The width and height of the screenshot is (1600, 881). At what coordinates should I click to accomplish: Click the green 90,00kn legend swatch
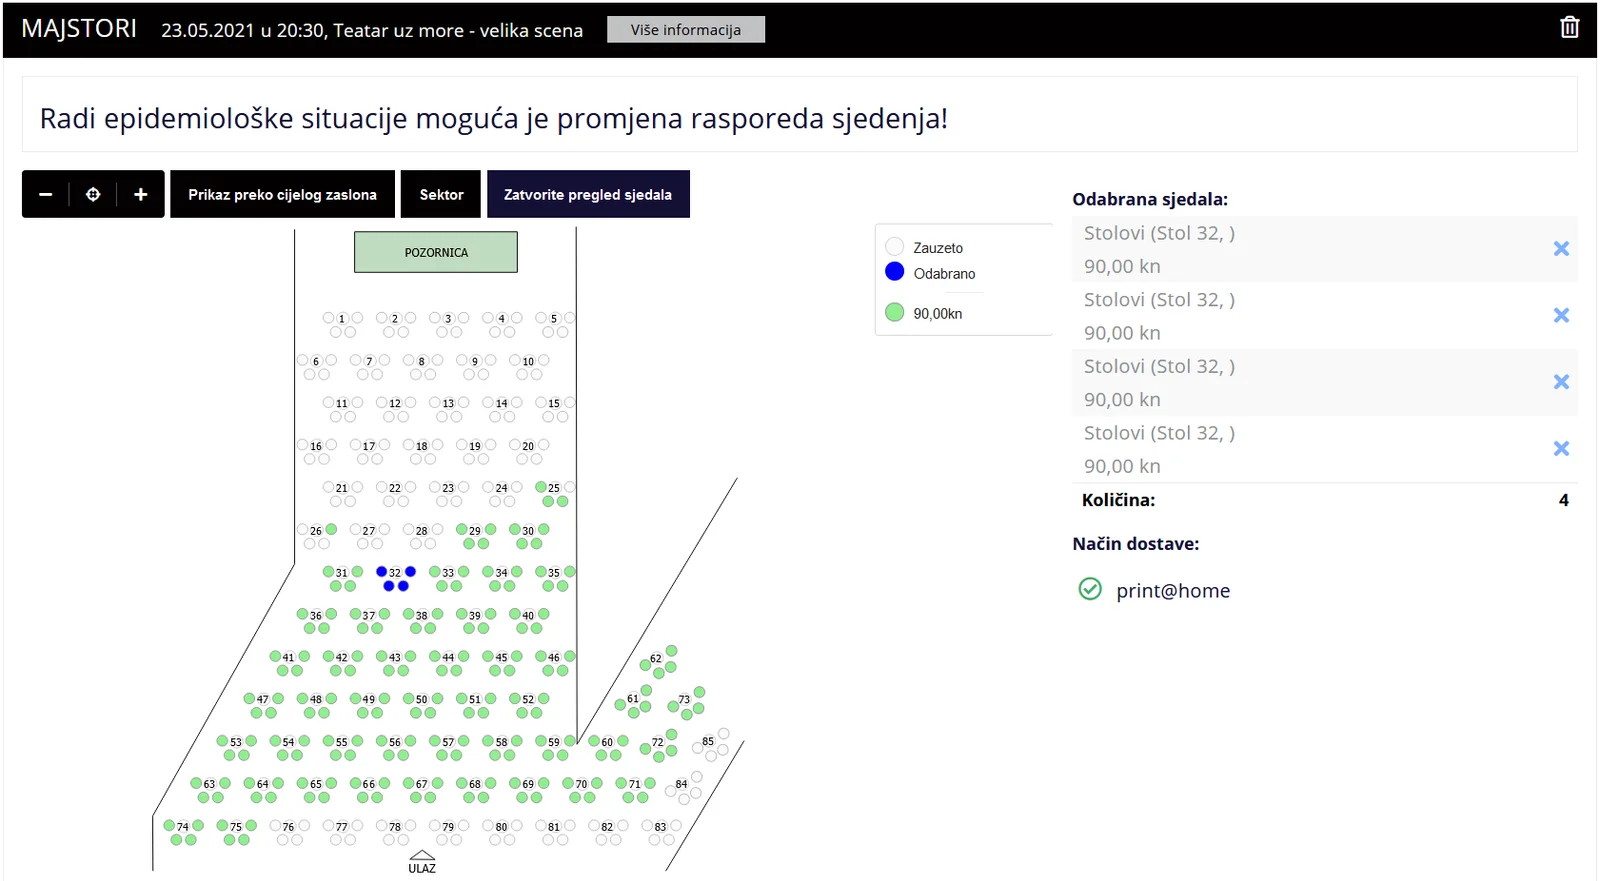[x=895, y=313]
